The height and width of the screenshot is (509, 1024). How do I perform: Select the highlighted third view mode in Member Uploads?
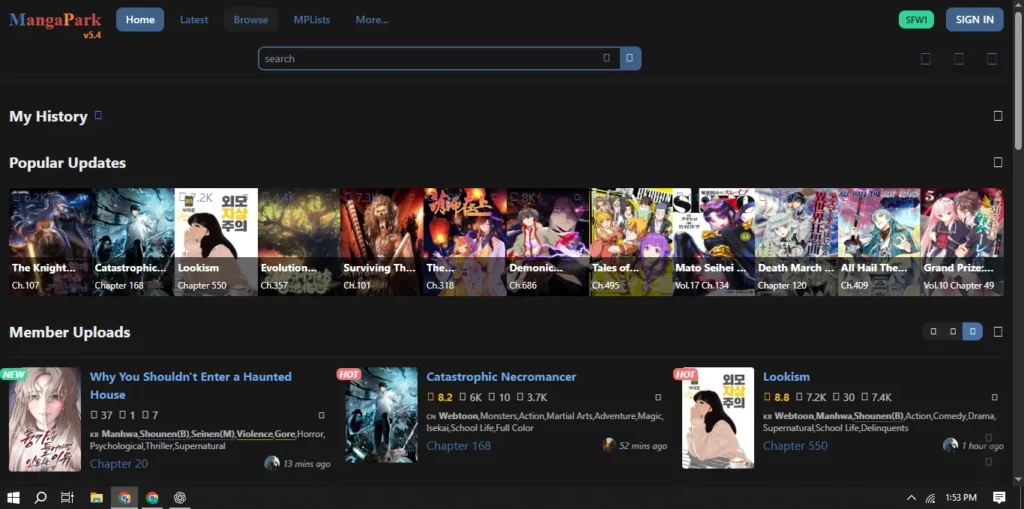972,332
